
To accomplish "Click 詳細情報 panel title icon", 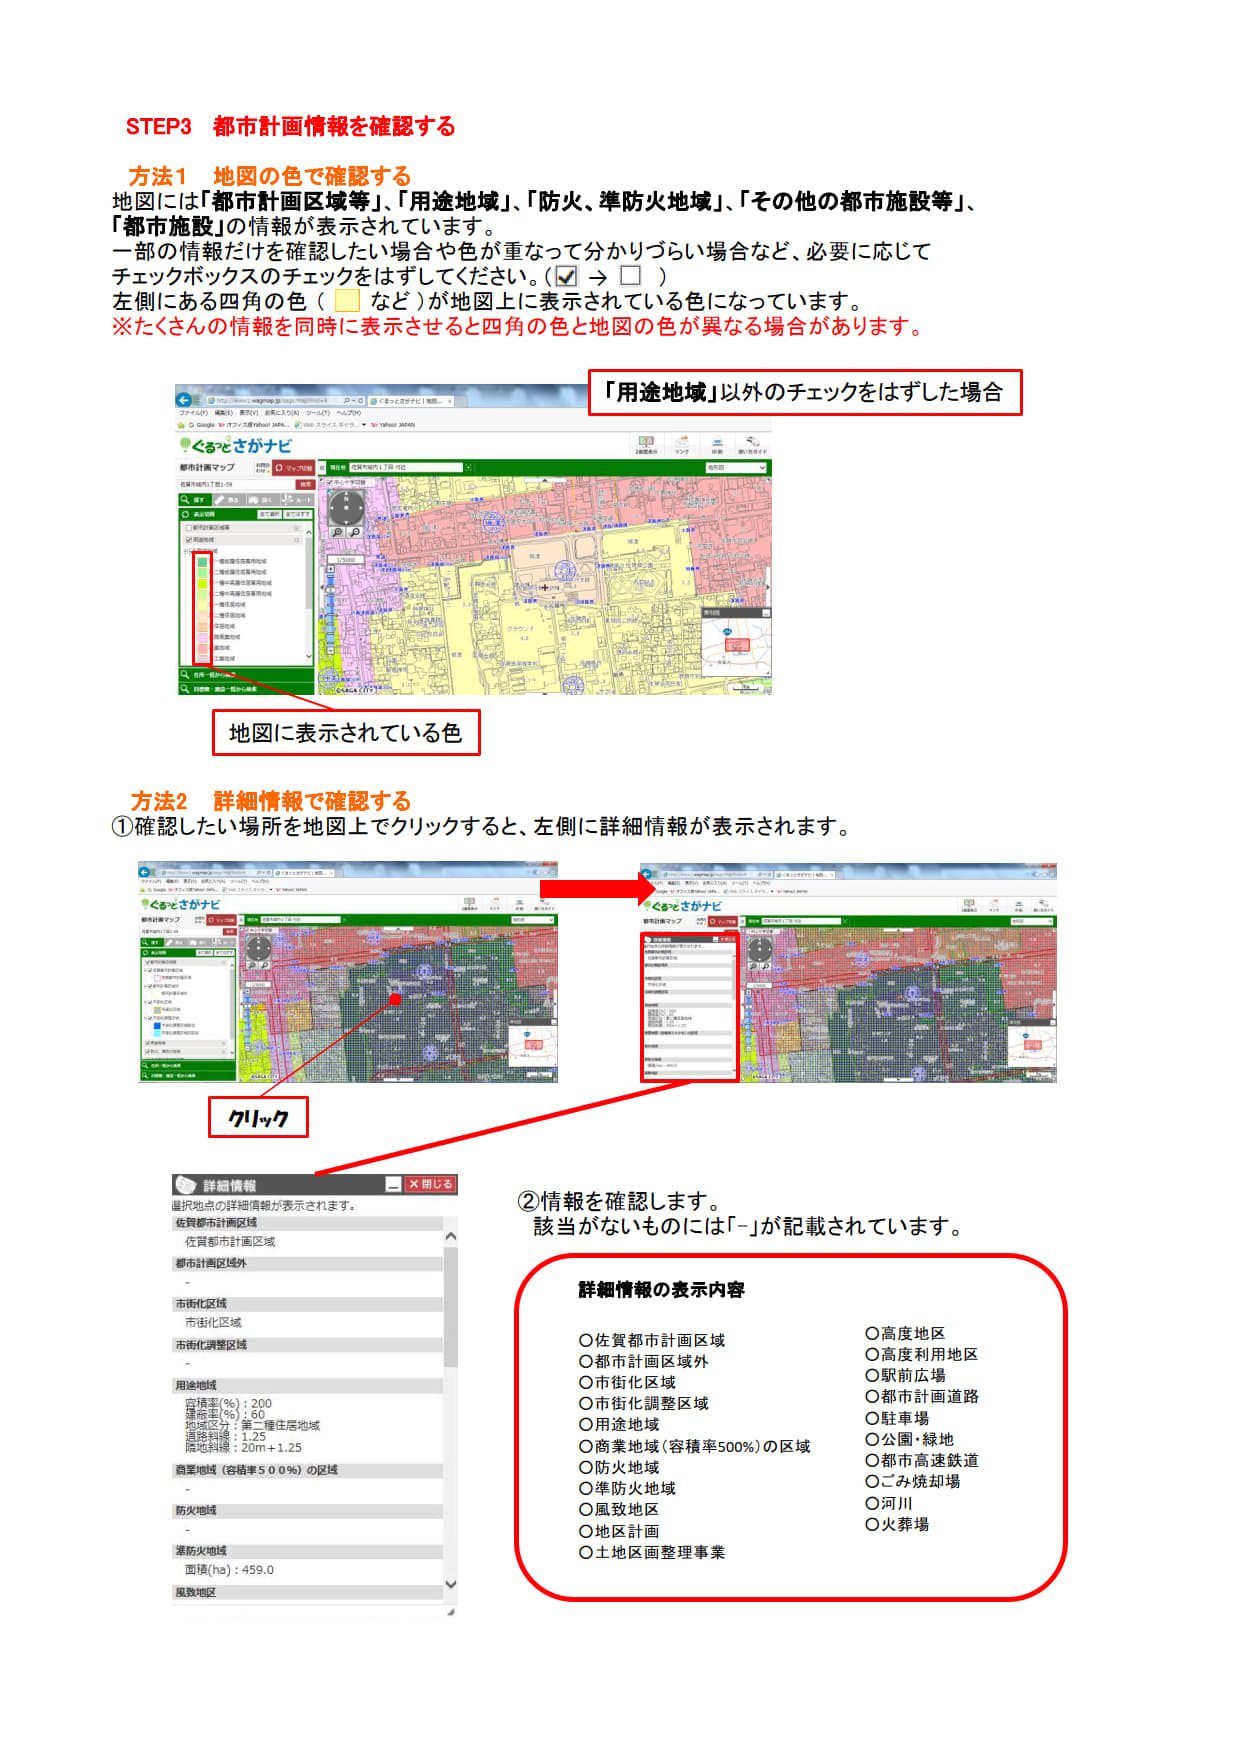I will 184,1184.
